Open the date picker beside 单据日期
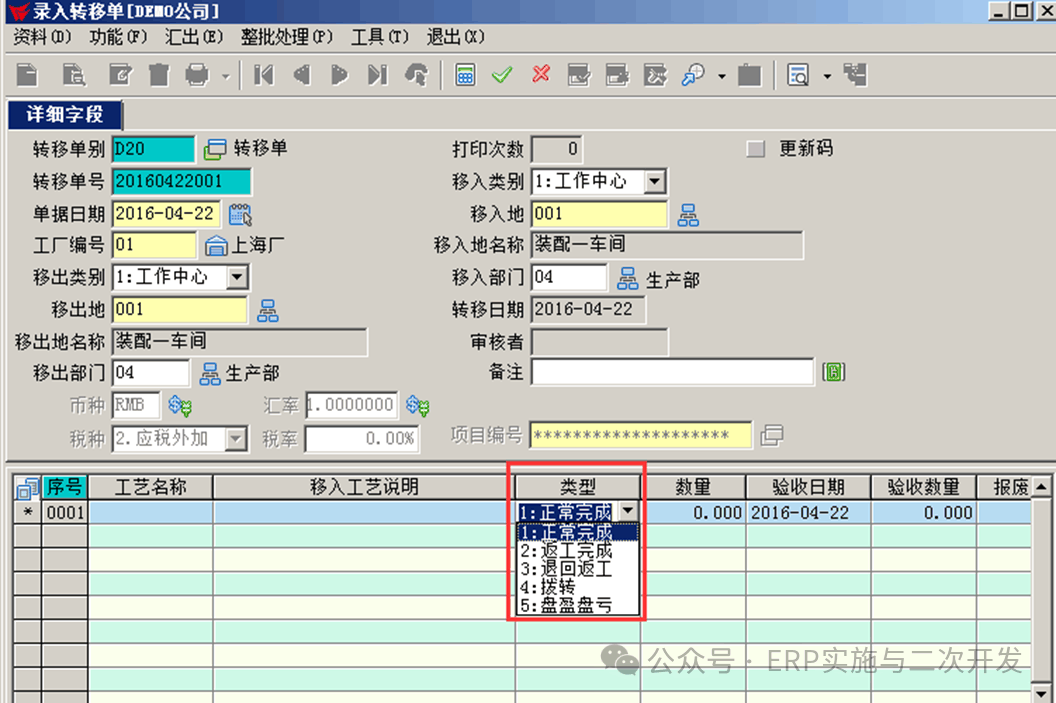 [240, 214]
